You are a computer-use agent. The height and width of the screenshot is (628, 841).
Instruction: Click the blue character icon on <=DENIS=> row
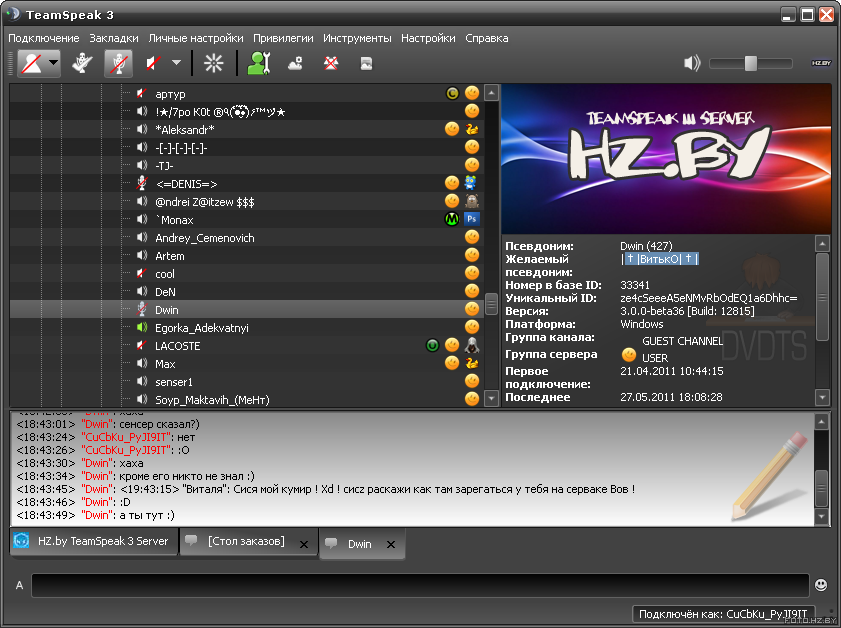[x=471, y=183]
